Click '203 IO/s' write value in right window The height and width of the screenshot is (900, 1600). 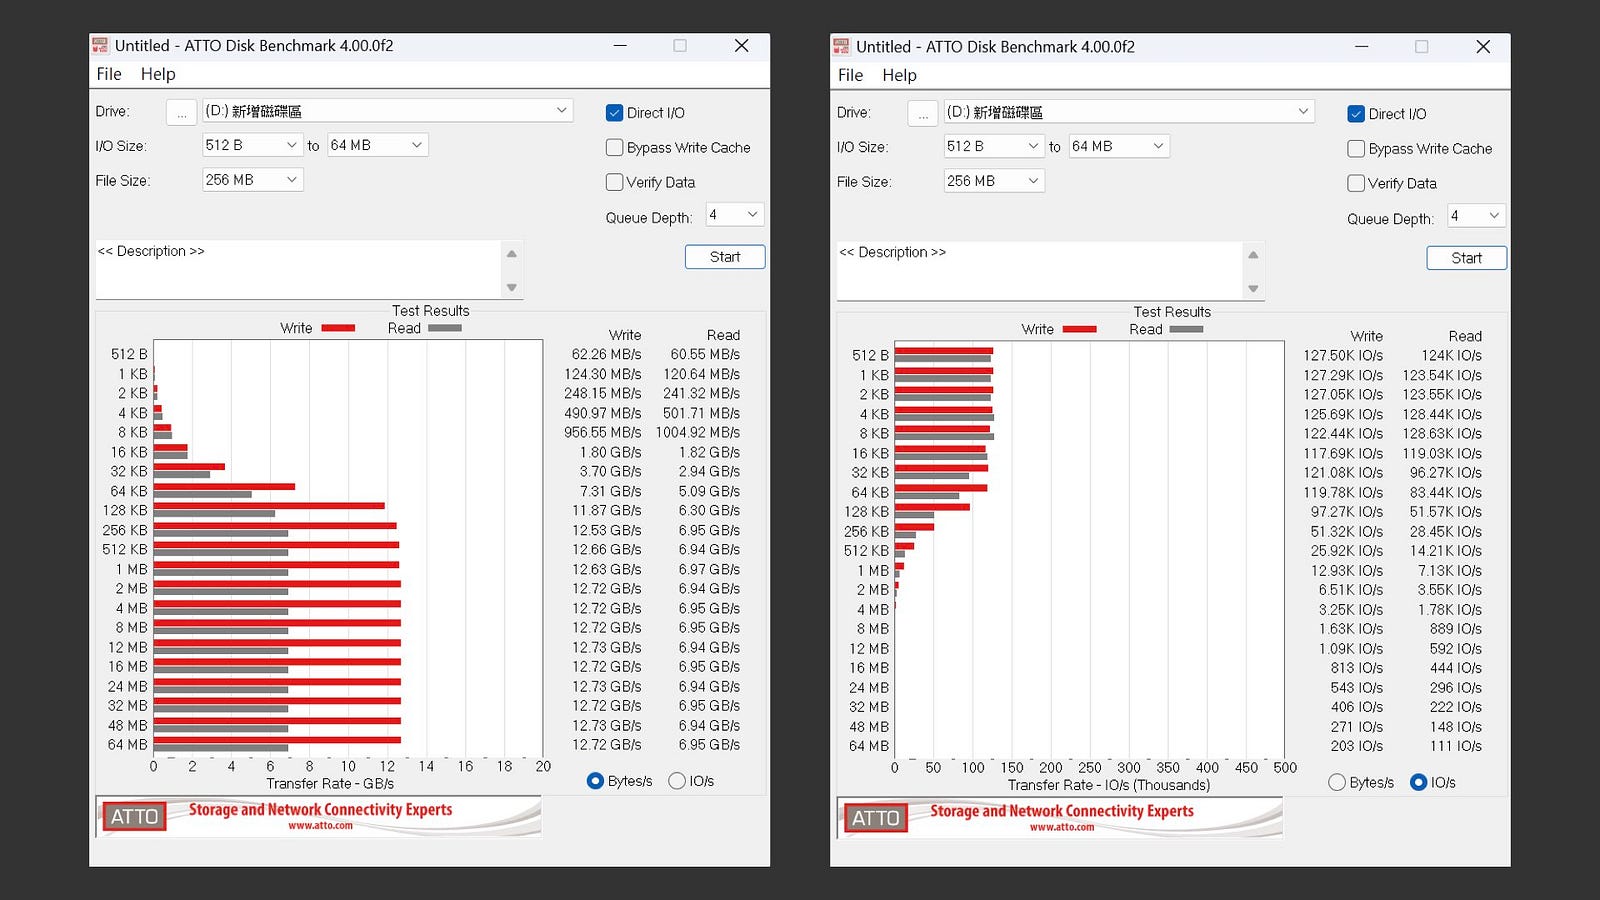[x=1357, y=745]
